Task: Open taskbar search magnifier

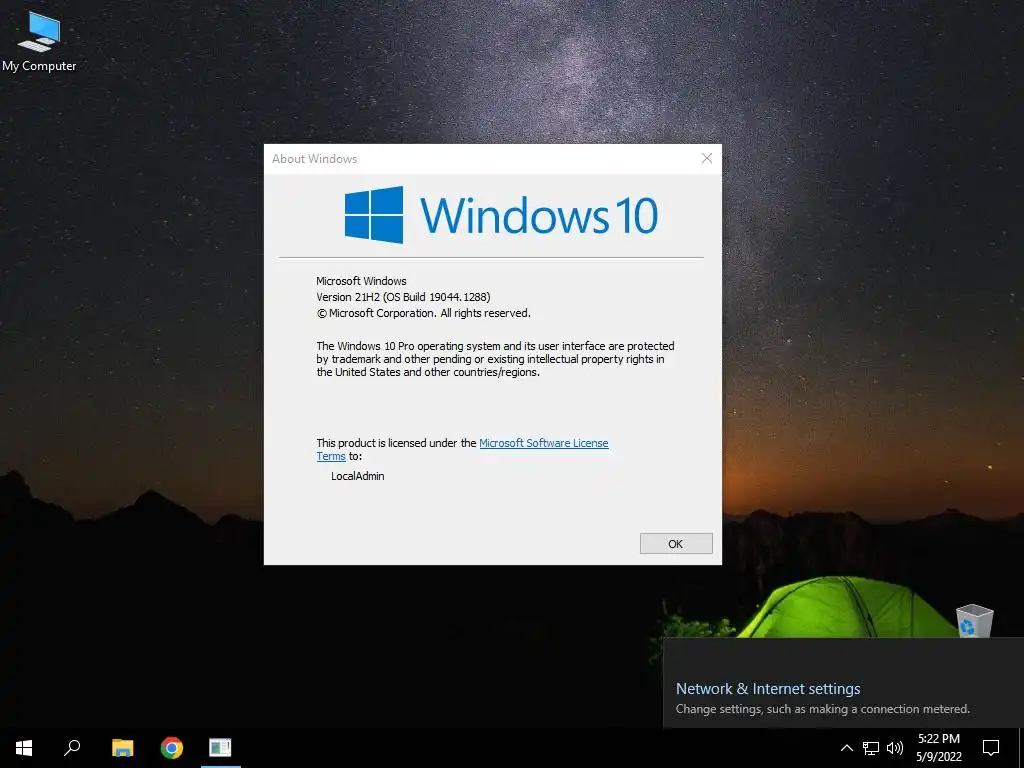Action: point(72,748)
